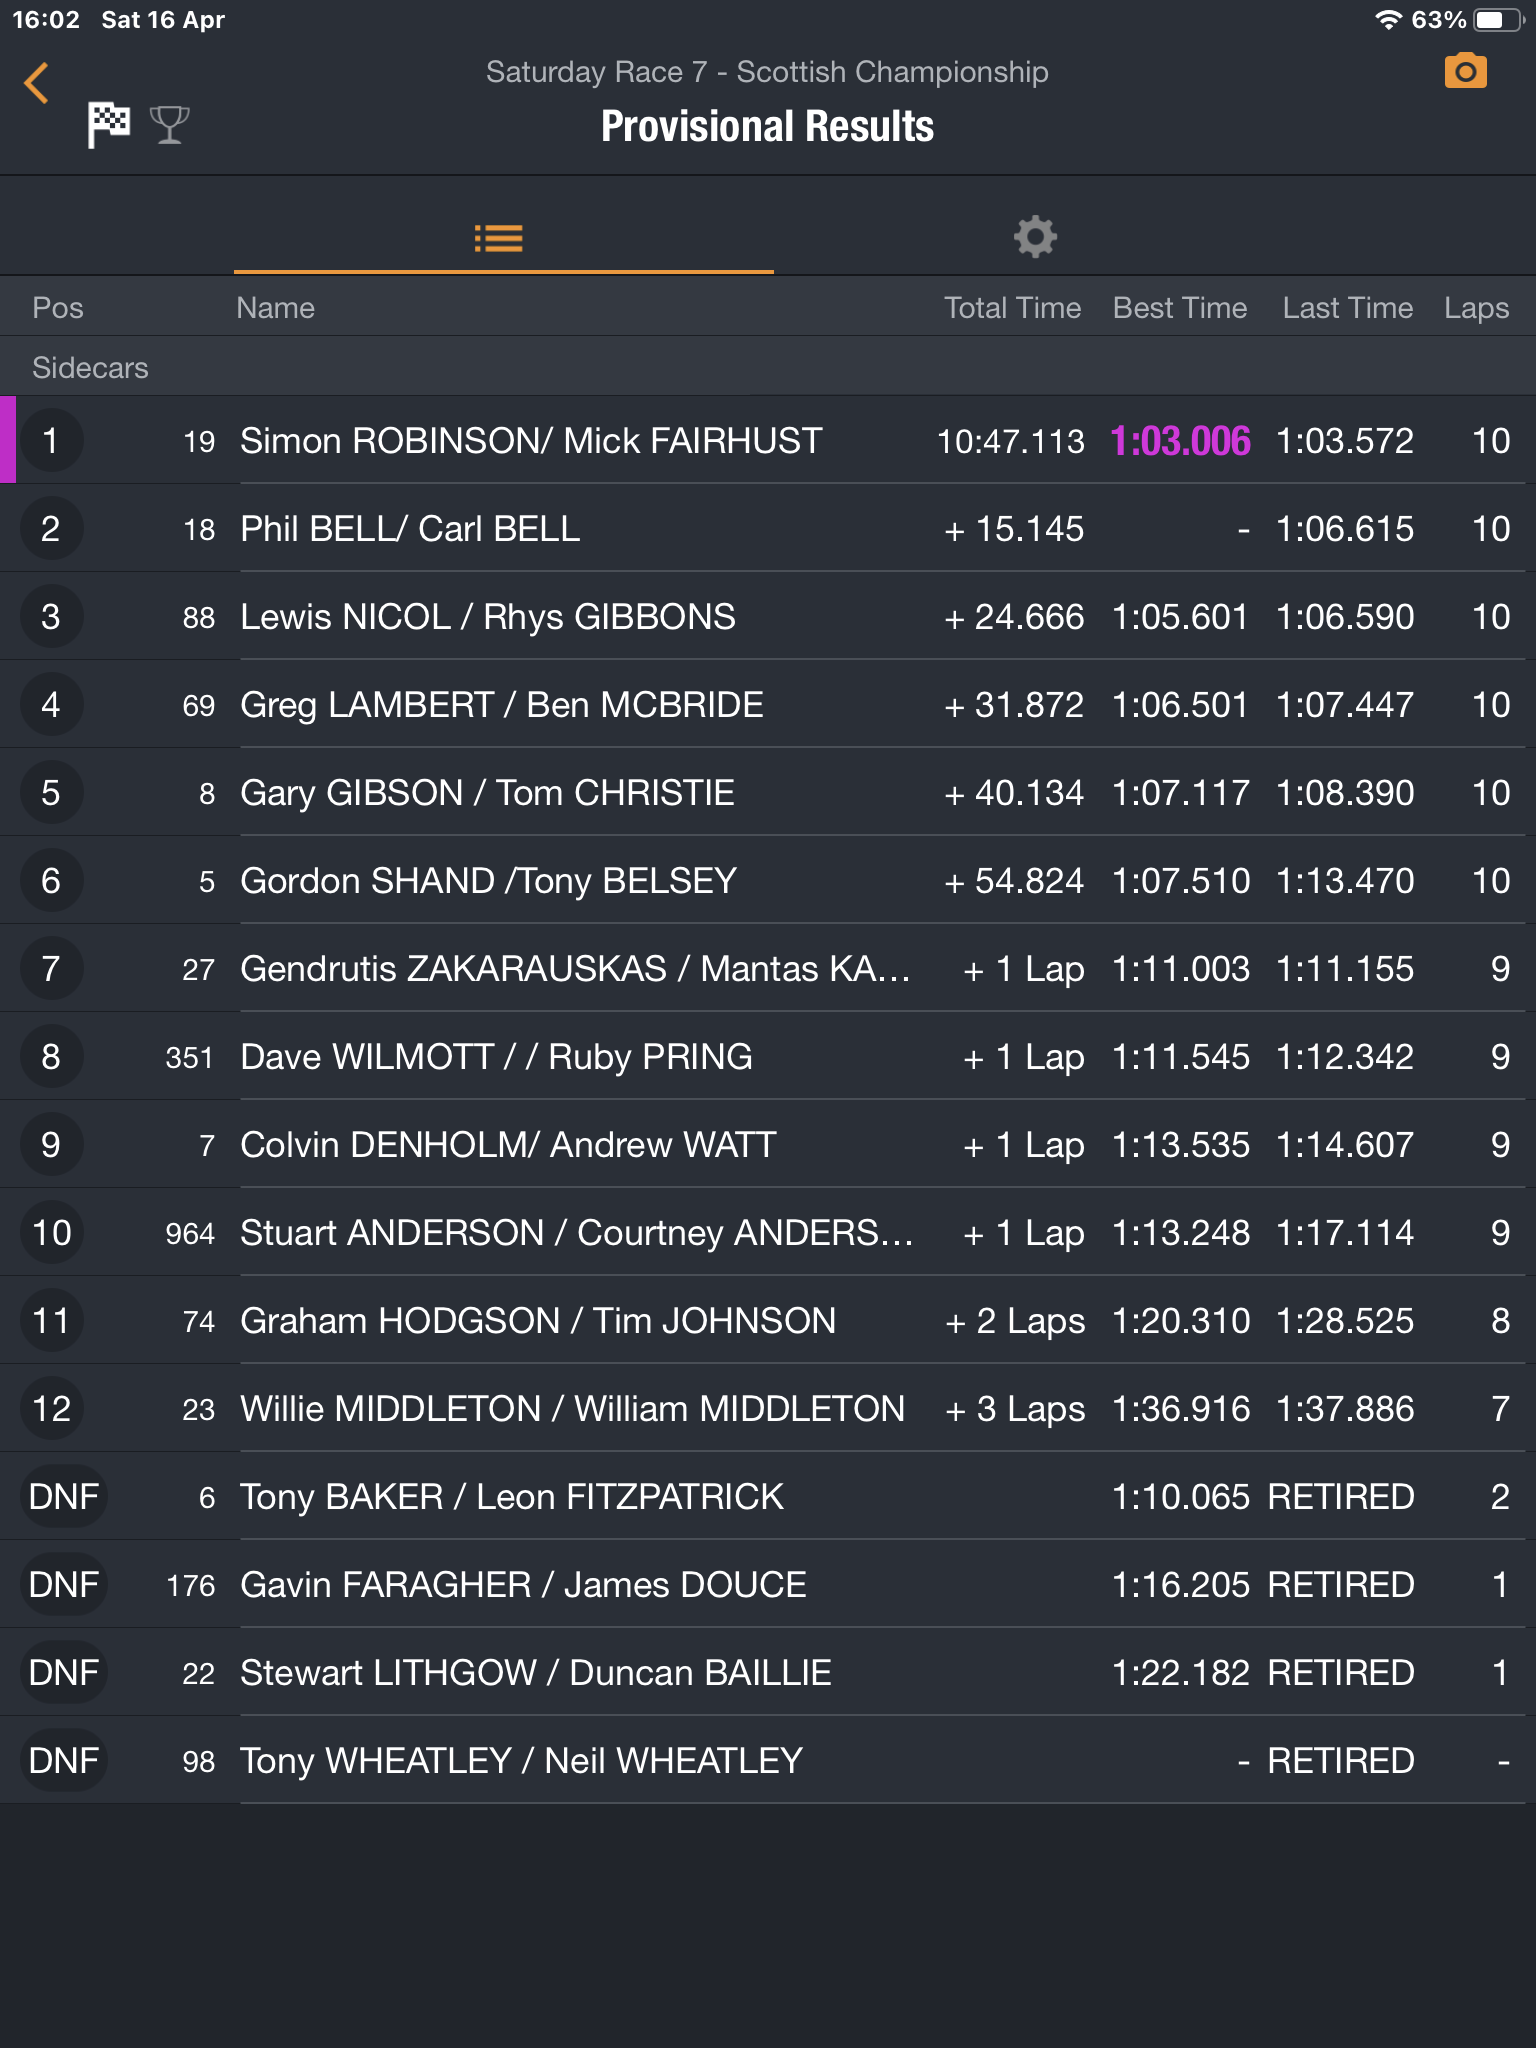Tap the orange camera icon
The image size is (1536, 2048).
(x=1465, y=72)
